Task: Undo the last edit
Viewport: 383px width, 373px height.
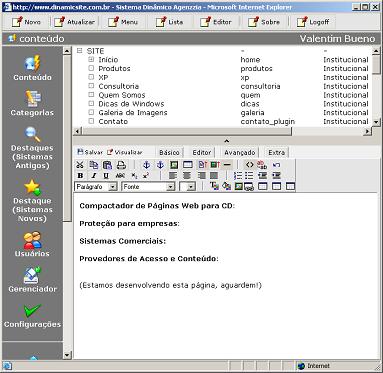Action: pos(276,165)
